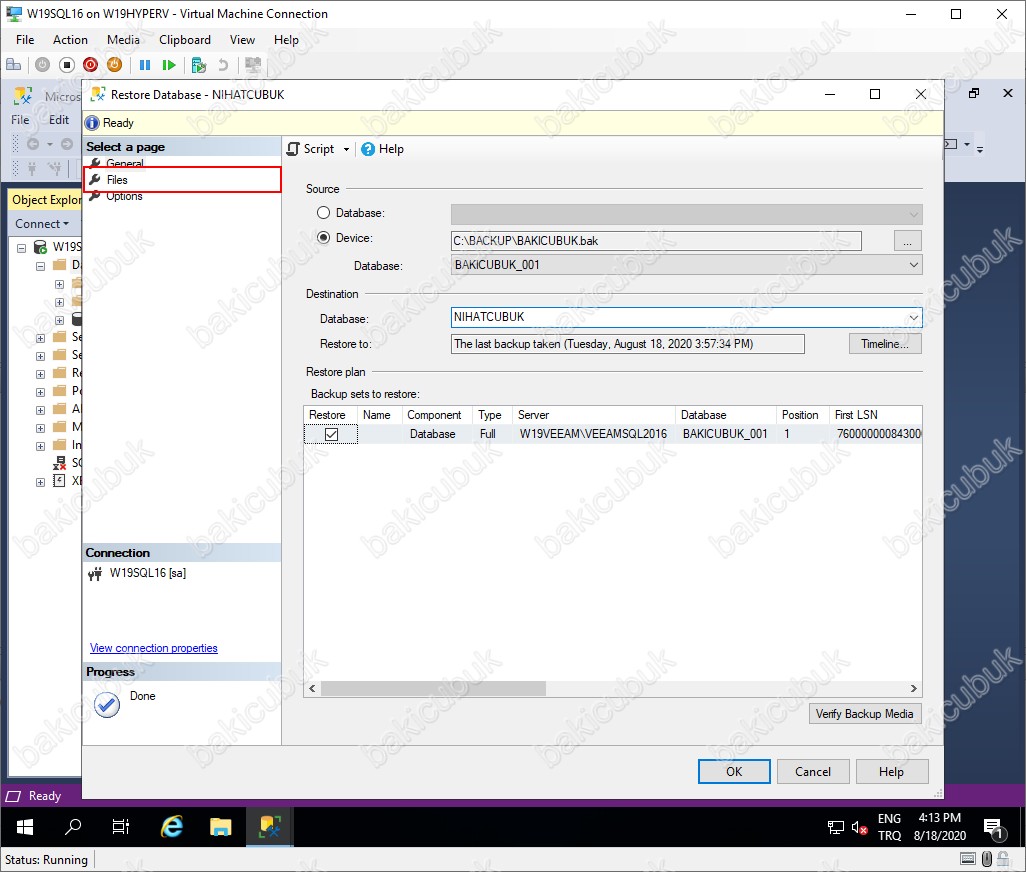Click the server icon beside W19S node

[x=41, y=247]
